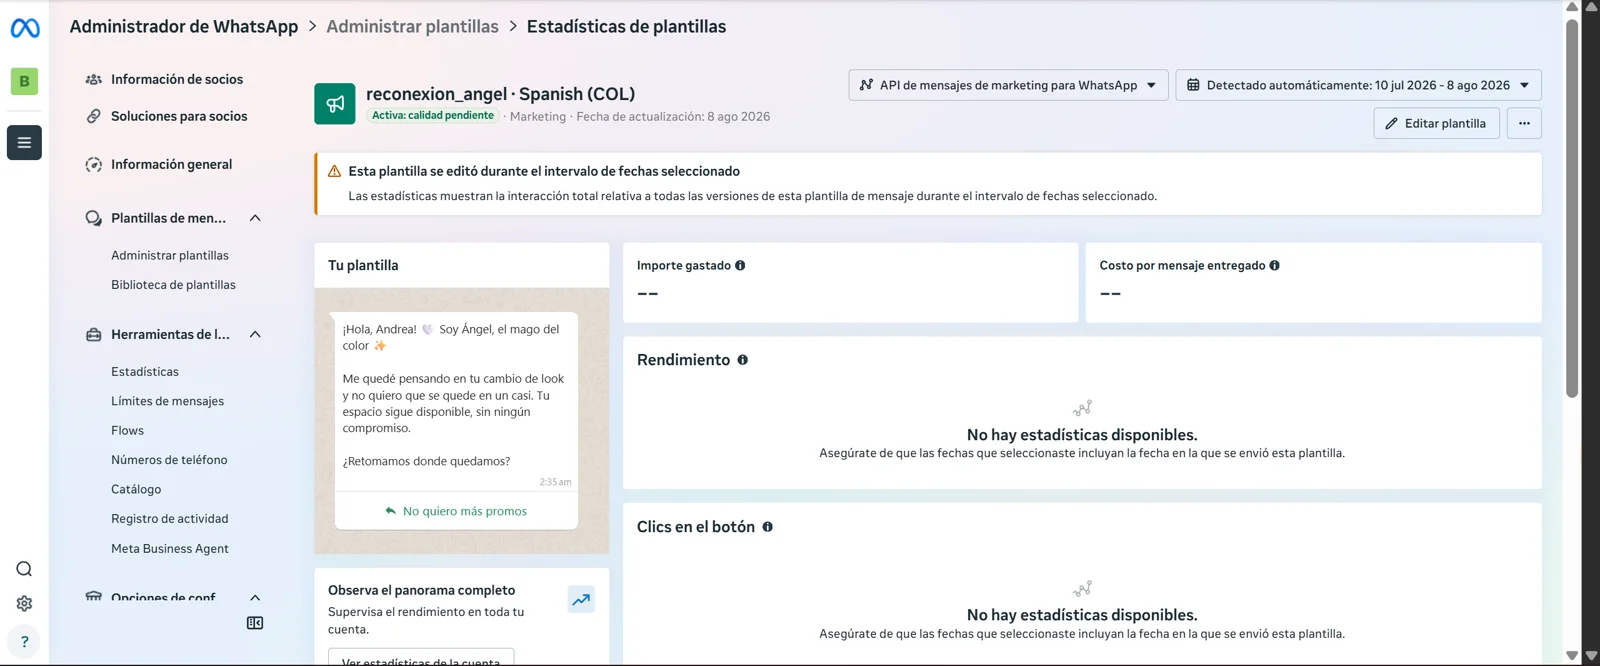Open the three-dot more options button
This screenshot has width=1600, height=666.
pos(1524,123)
